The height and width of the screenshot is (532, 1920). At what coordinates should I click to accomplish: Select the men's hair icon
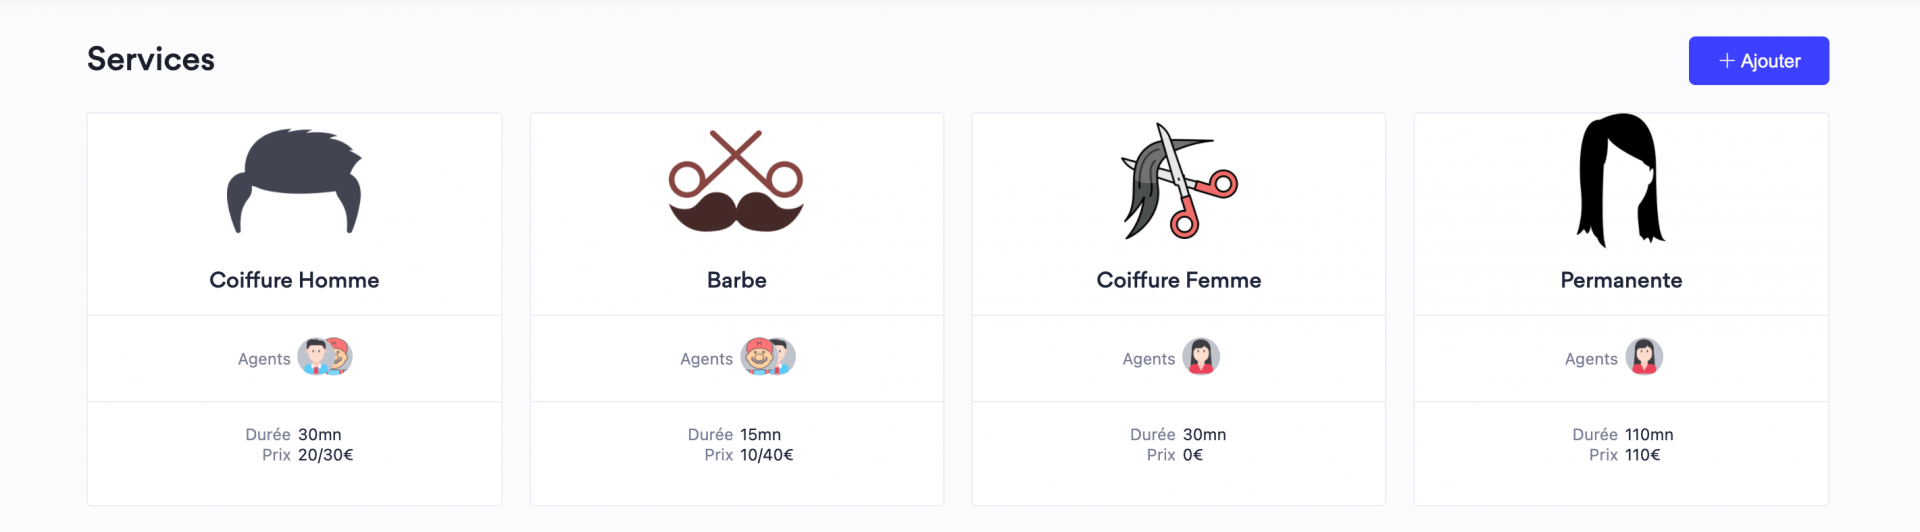tap(294, 181)
